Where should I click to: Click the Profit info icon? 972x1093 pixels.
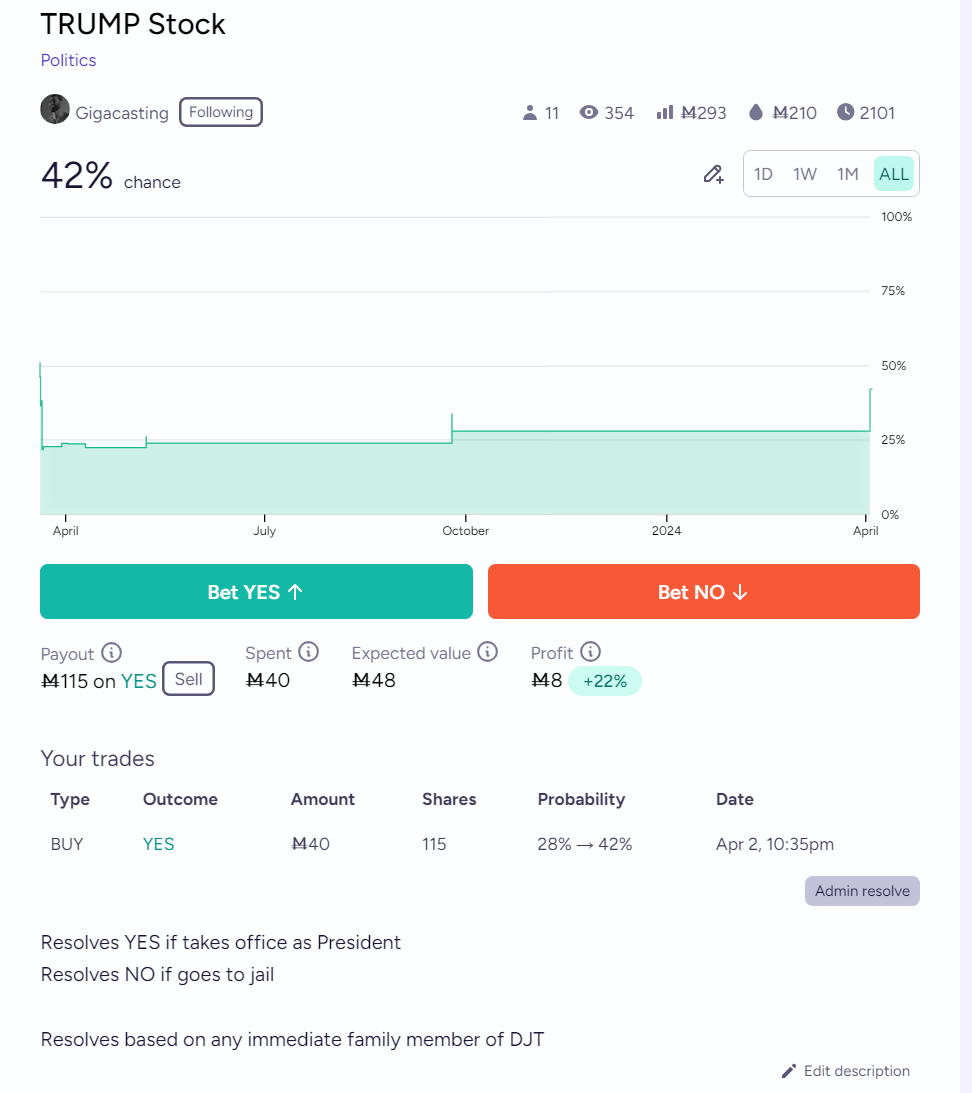point(590,652)
